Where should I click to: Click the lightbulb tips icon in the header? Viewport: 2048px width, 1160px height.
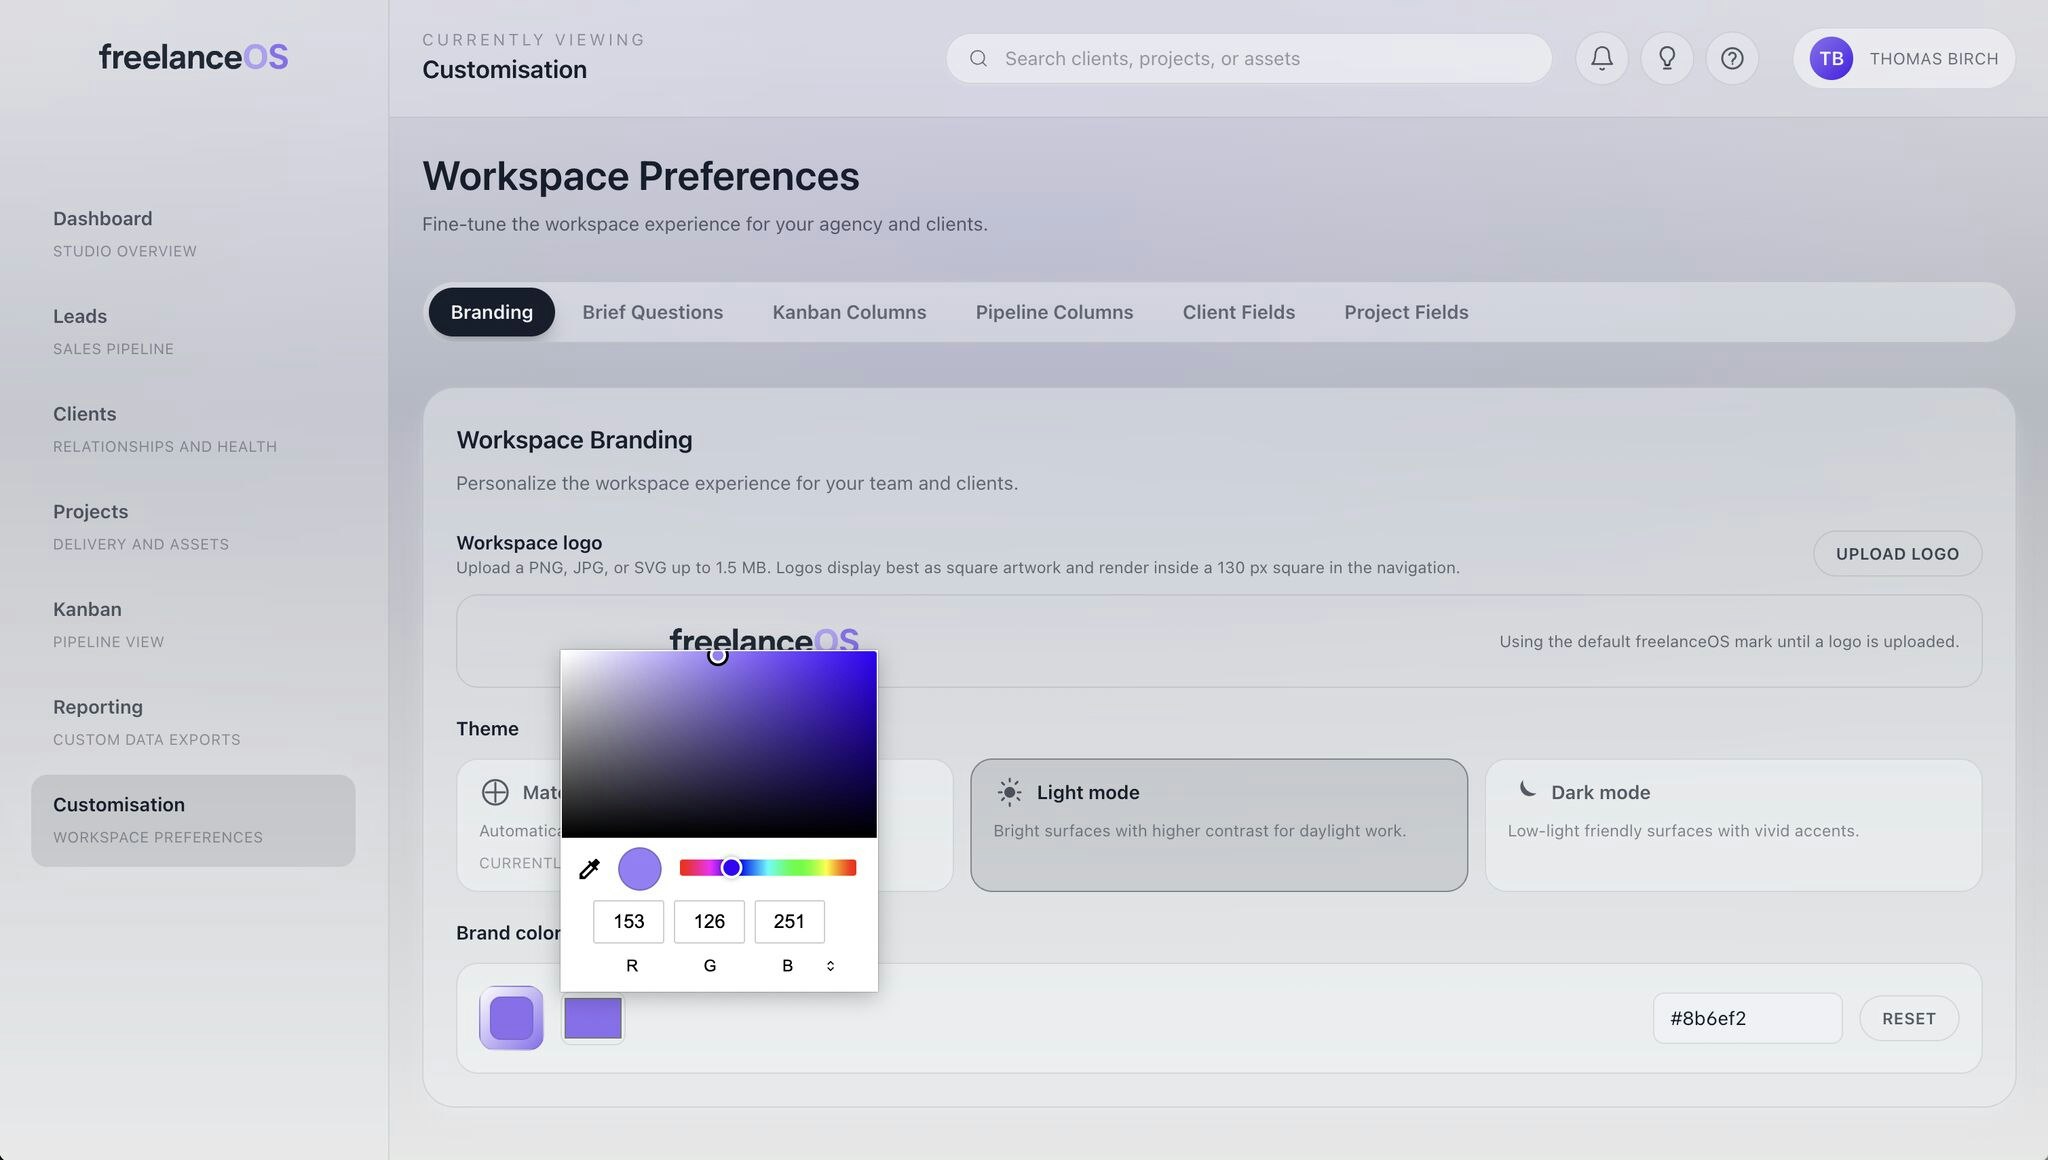coord(1667,58)
